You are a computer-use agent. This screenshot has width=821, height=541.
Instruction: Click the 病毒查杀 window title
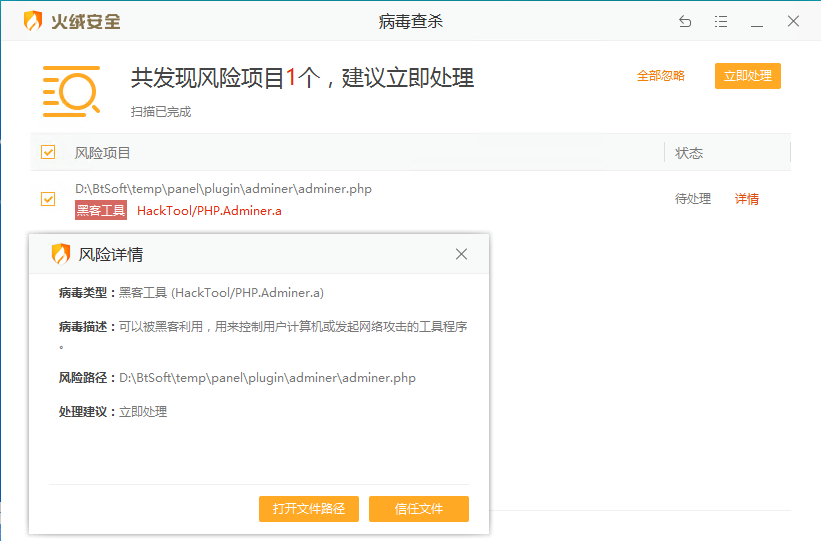pos(410,21)
